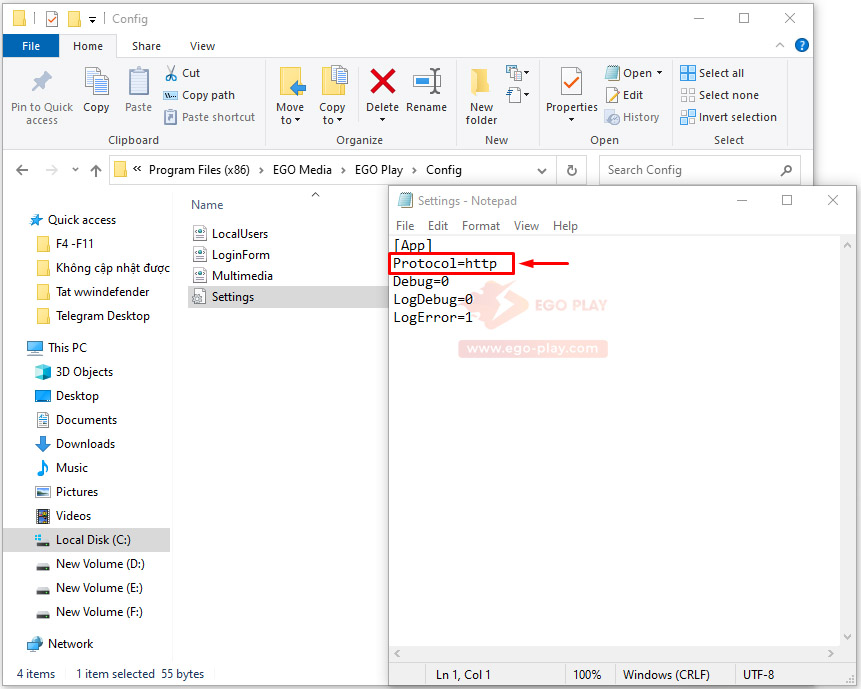Viewport: 861px width, 689px height.
Task: Select Local Disk (C:)
Action: click(86, 540)
